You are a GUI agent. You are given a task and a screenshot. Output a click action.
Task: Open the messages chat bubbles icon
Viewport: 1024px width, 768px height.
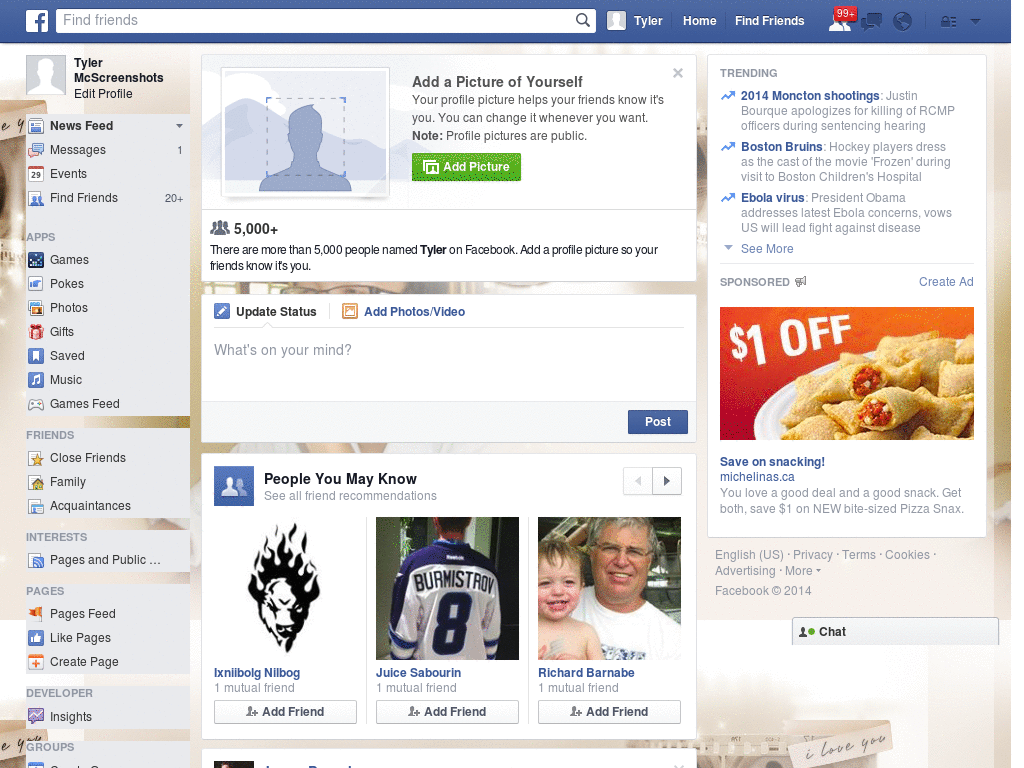(x=871, y=22)
